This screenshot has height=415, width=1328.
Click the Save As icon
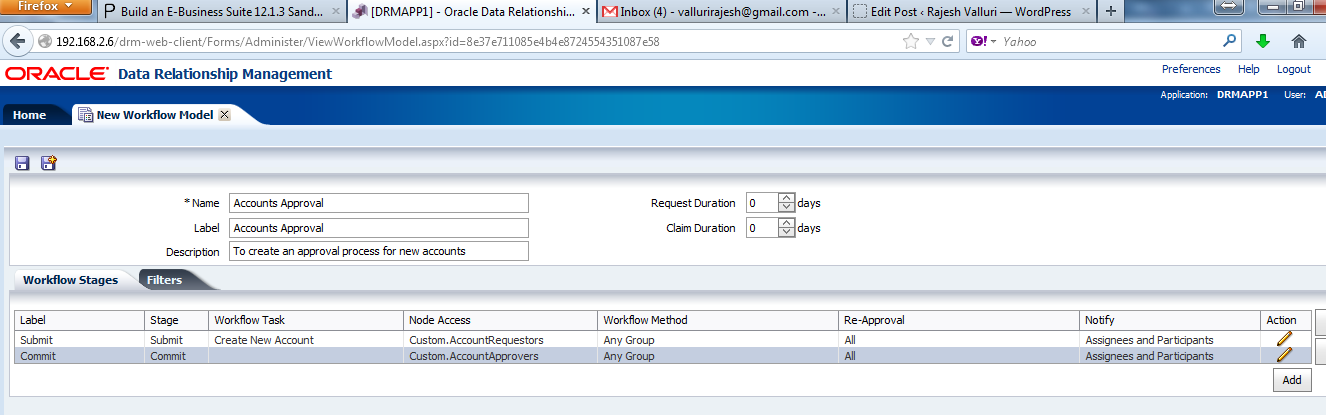pos(48,163)
